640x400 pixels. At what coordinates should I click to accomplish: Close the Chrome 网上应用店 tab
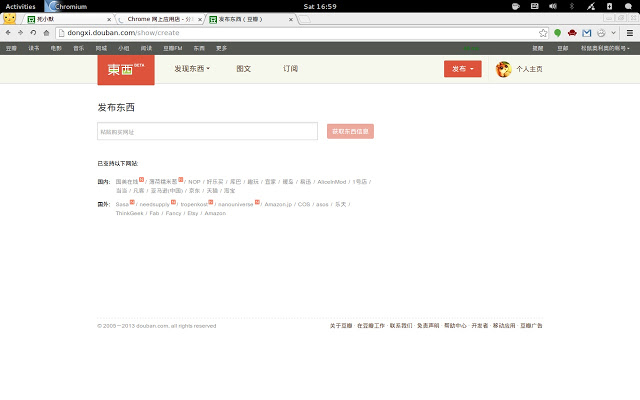pos(200,19)
